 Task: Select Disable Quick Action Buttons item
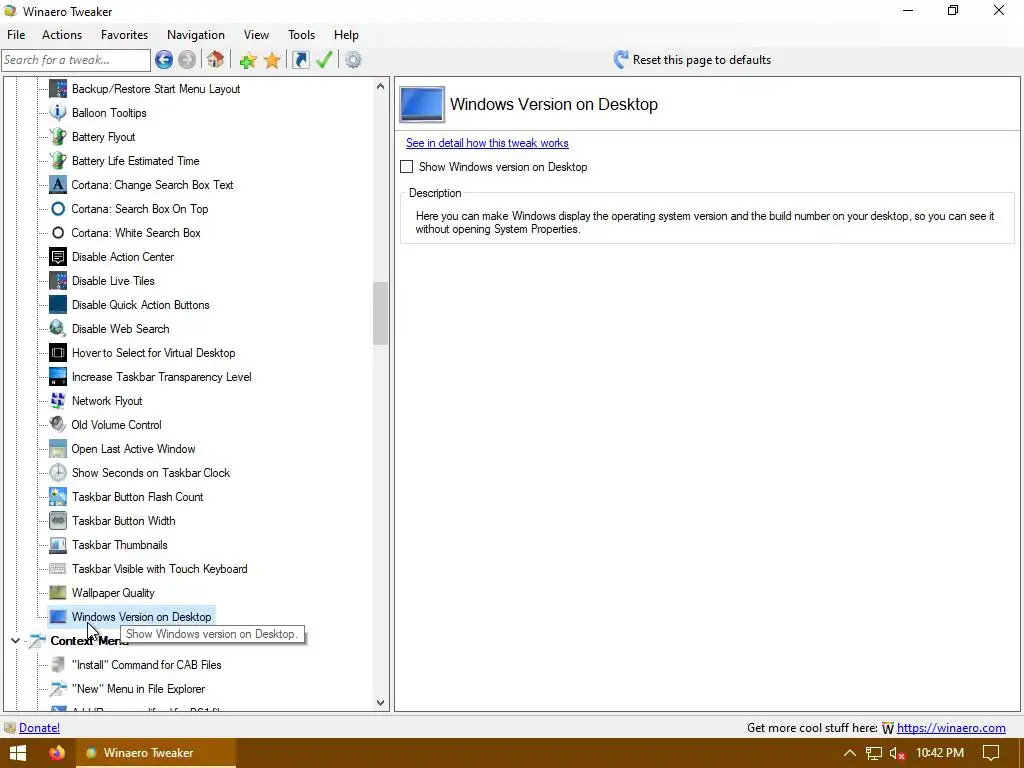140,305
